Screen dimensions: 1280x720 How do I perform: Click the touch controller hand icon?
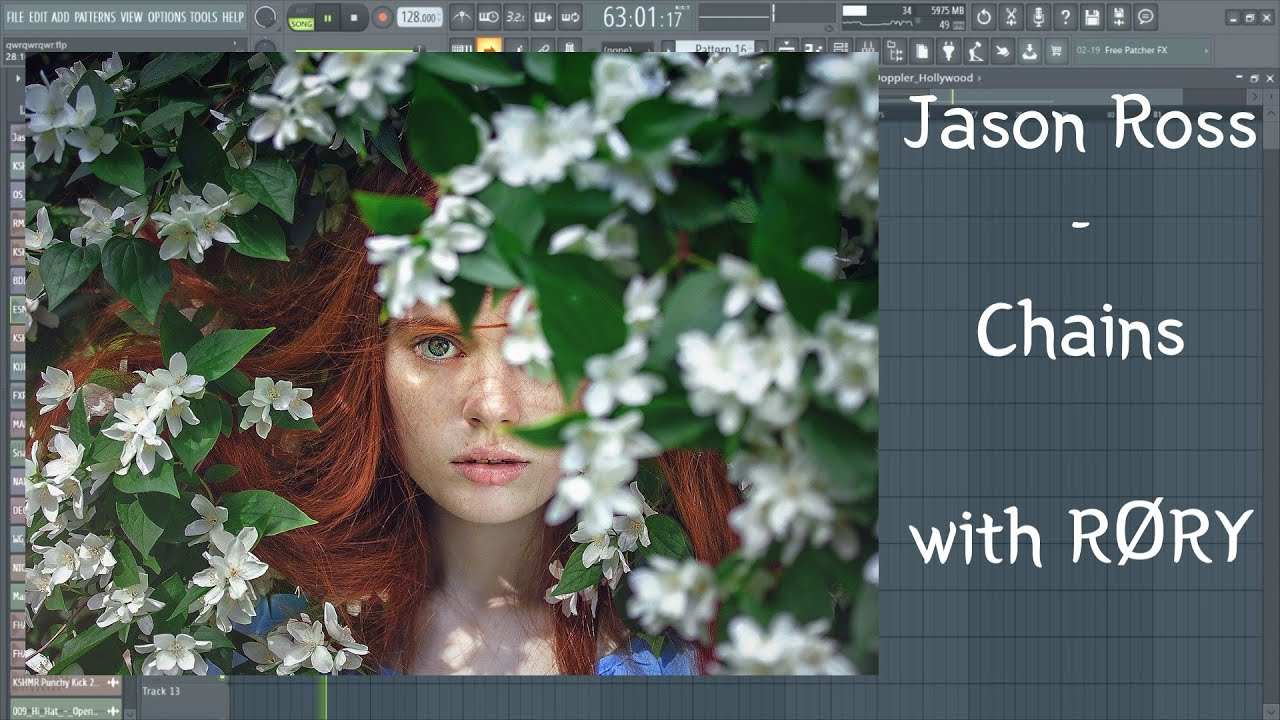(1003, 49)
